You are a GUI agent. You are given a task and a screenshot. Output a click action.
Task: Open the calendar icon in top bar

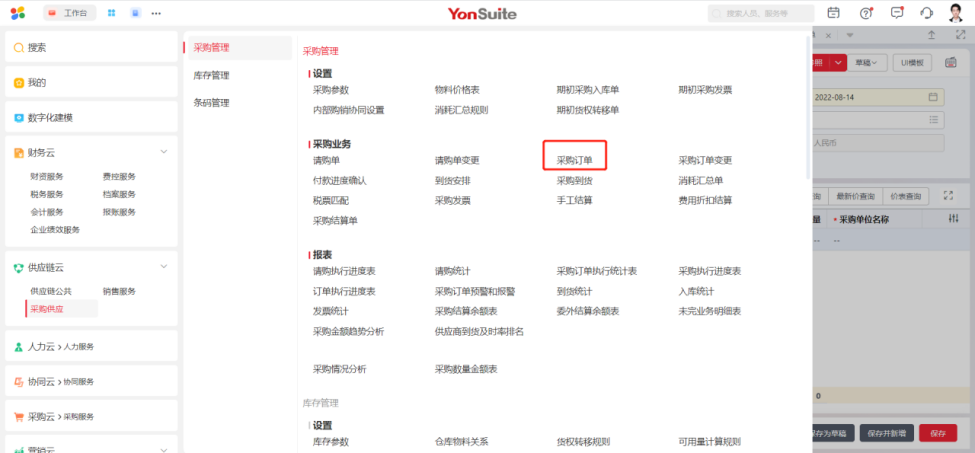[x=834, y=13]
